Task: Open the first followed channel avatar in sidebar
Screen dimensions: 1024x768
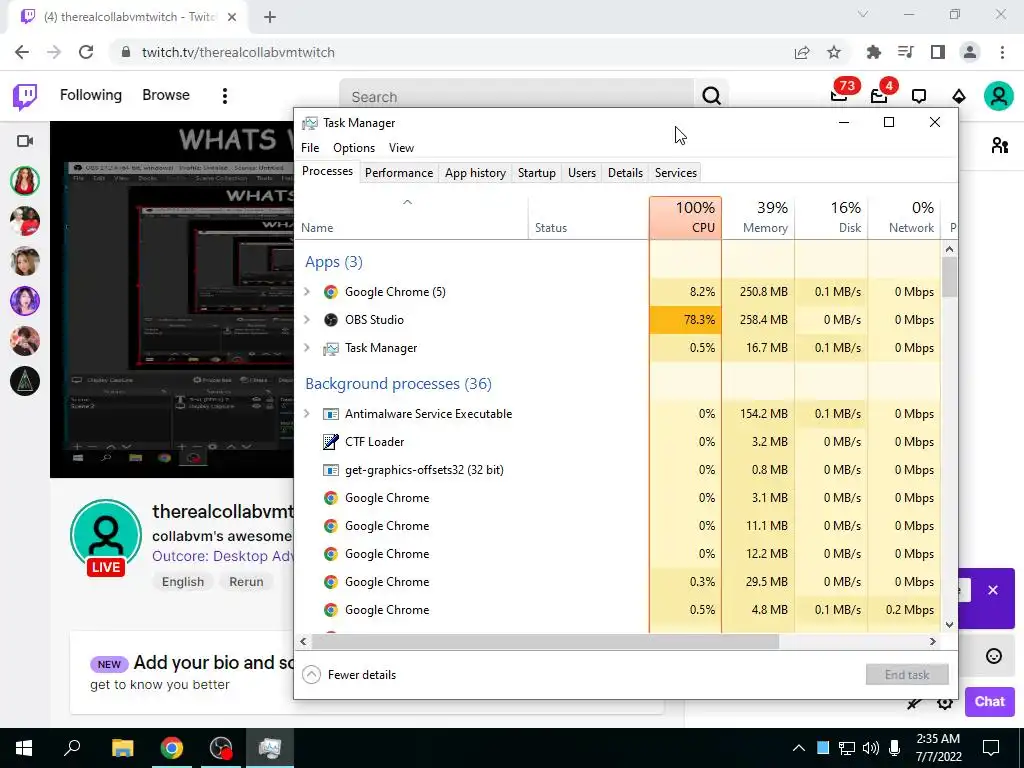Action: pyautogui.click(x=25, y=181)
